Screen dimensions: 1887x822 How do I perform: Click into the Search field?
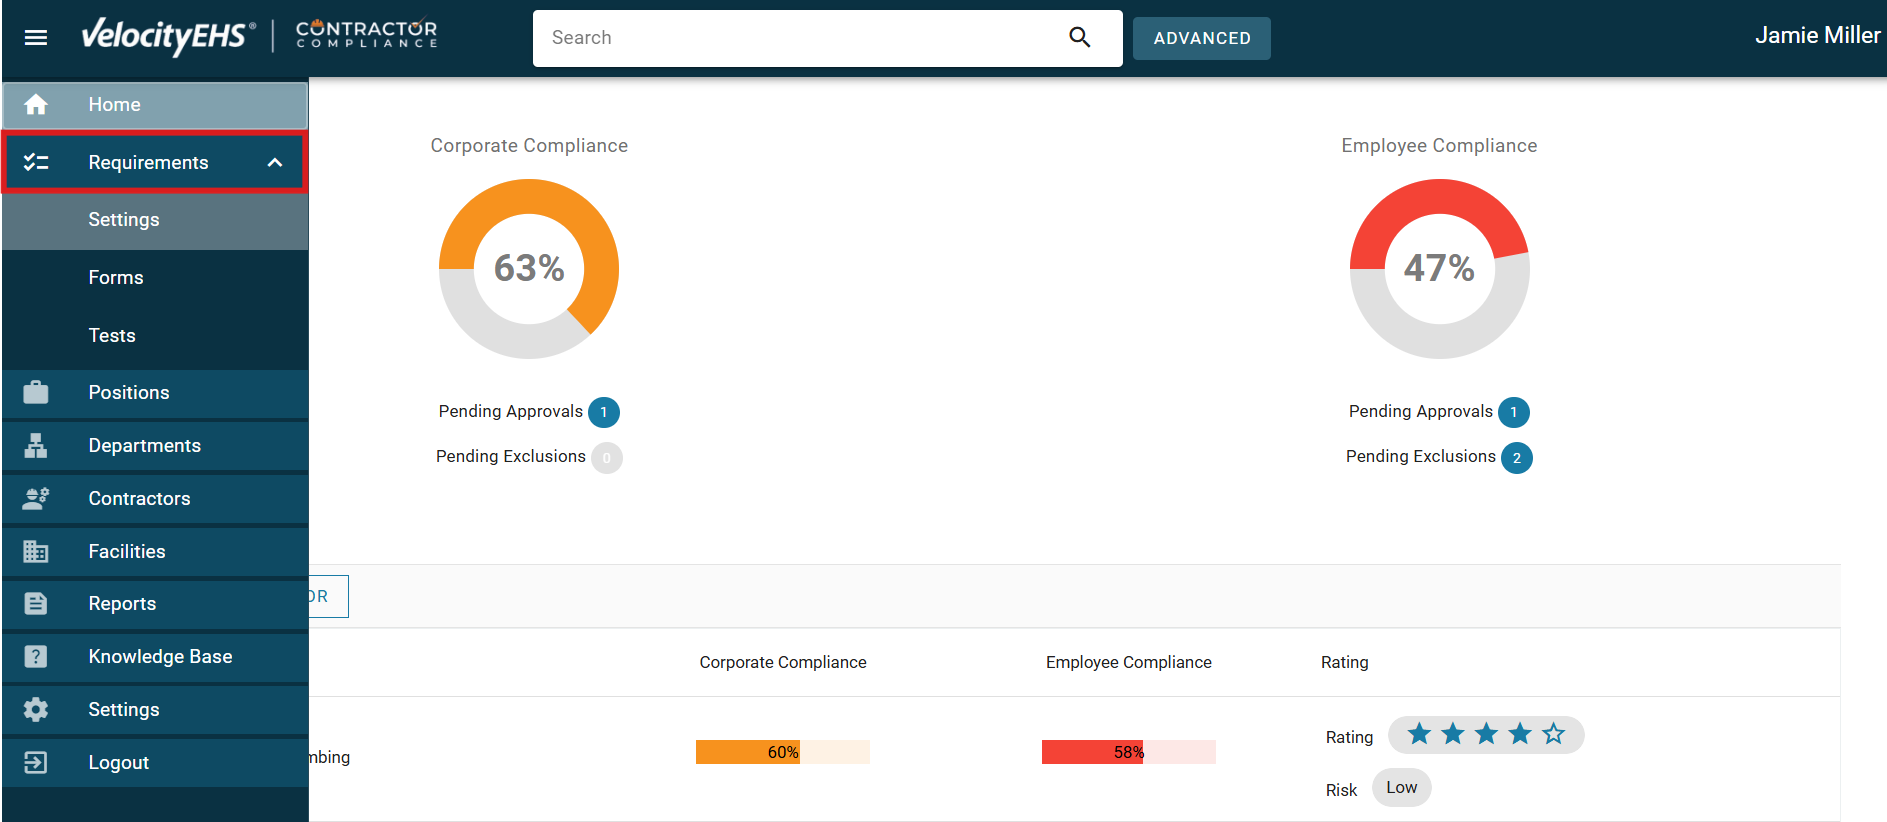coord(800,38)
